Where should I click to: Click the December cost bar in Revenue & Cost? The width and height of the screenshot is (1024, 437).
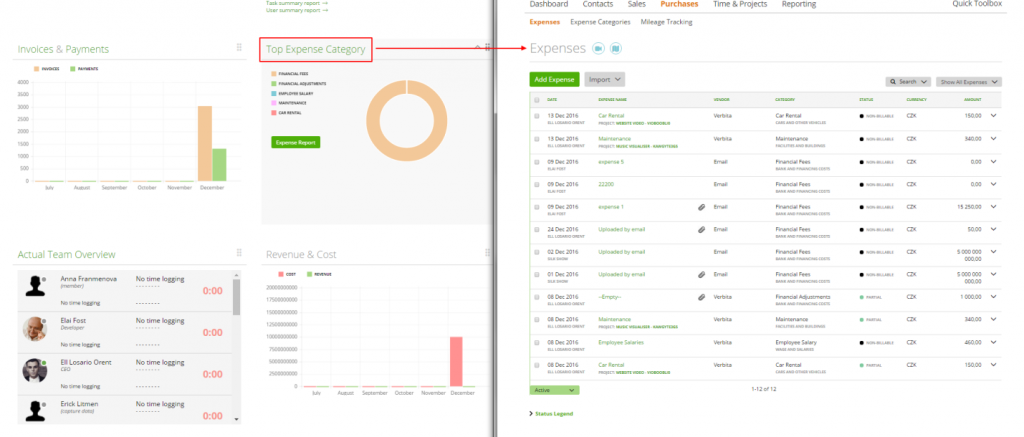456,361
